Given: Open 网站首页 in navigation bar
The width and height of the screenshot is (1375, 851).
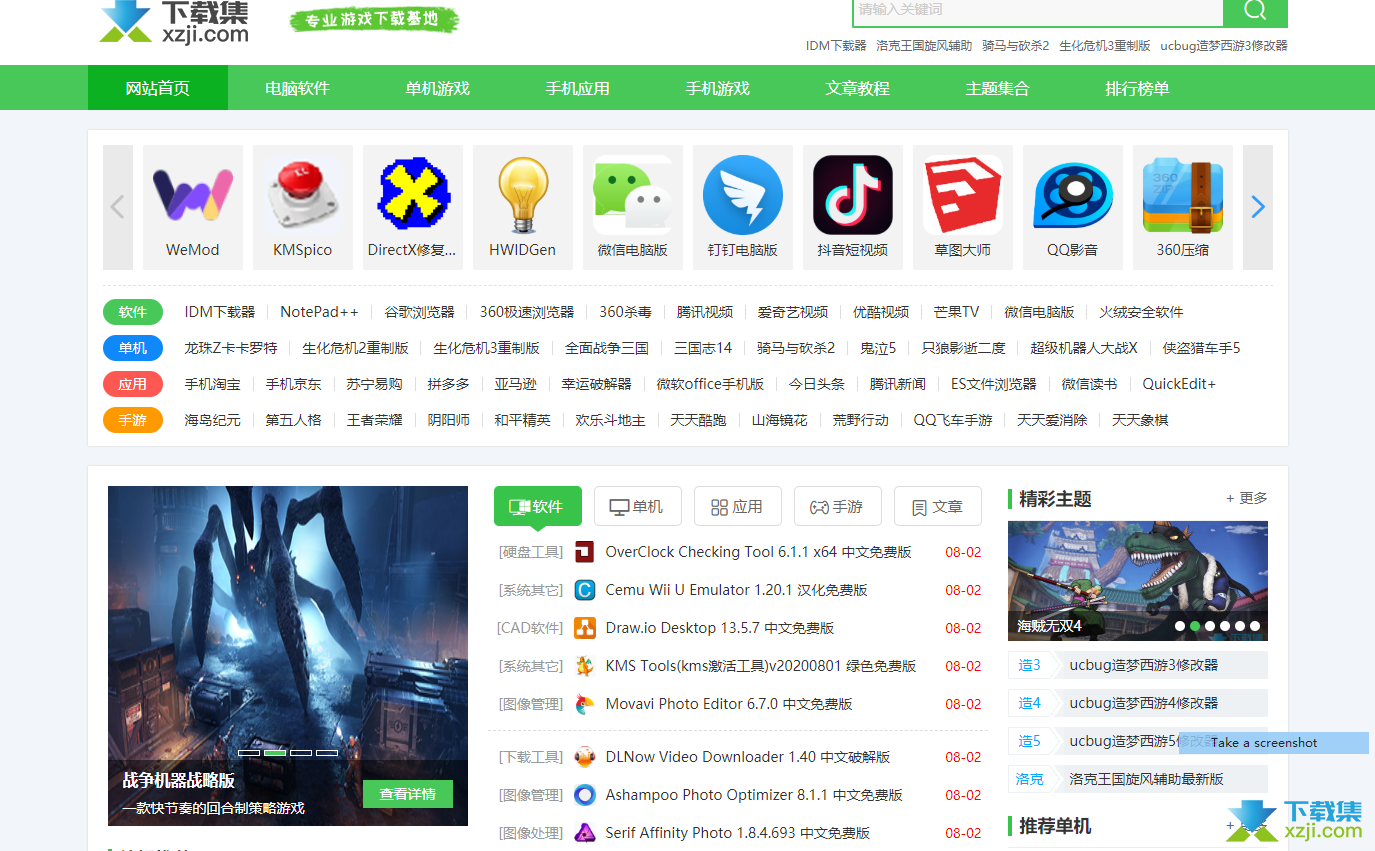Looking at the screenshot, I should click(158, 88).
